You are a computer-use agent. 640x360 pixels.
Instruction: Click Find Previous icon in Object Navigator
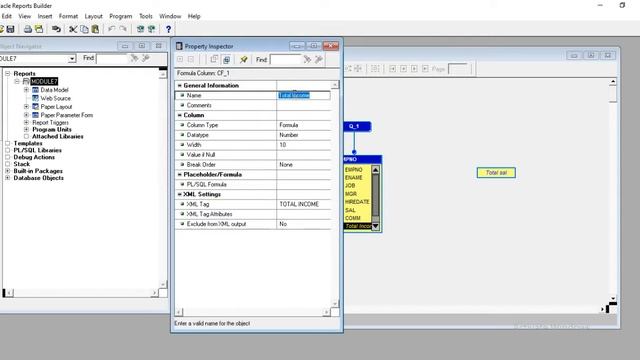(145, 58)
